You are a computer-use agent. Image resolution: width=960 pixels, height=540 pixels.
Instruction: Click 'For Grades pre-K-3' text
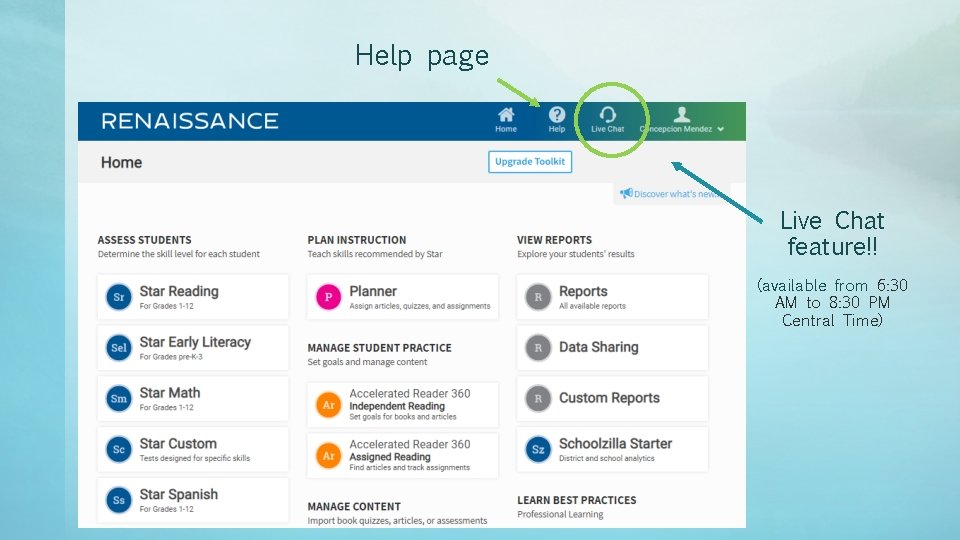(171, 357)
